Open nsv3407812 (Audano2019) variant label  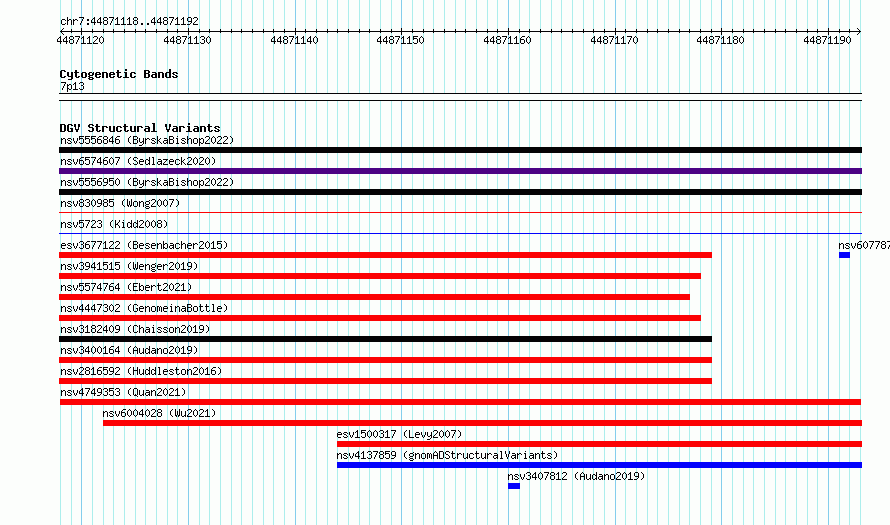tap(576, 476)
